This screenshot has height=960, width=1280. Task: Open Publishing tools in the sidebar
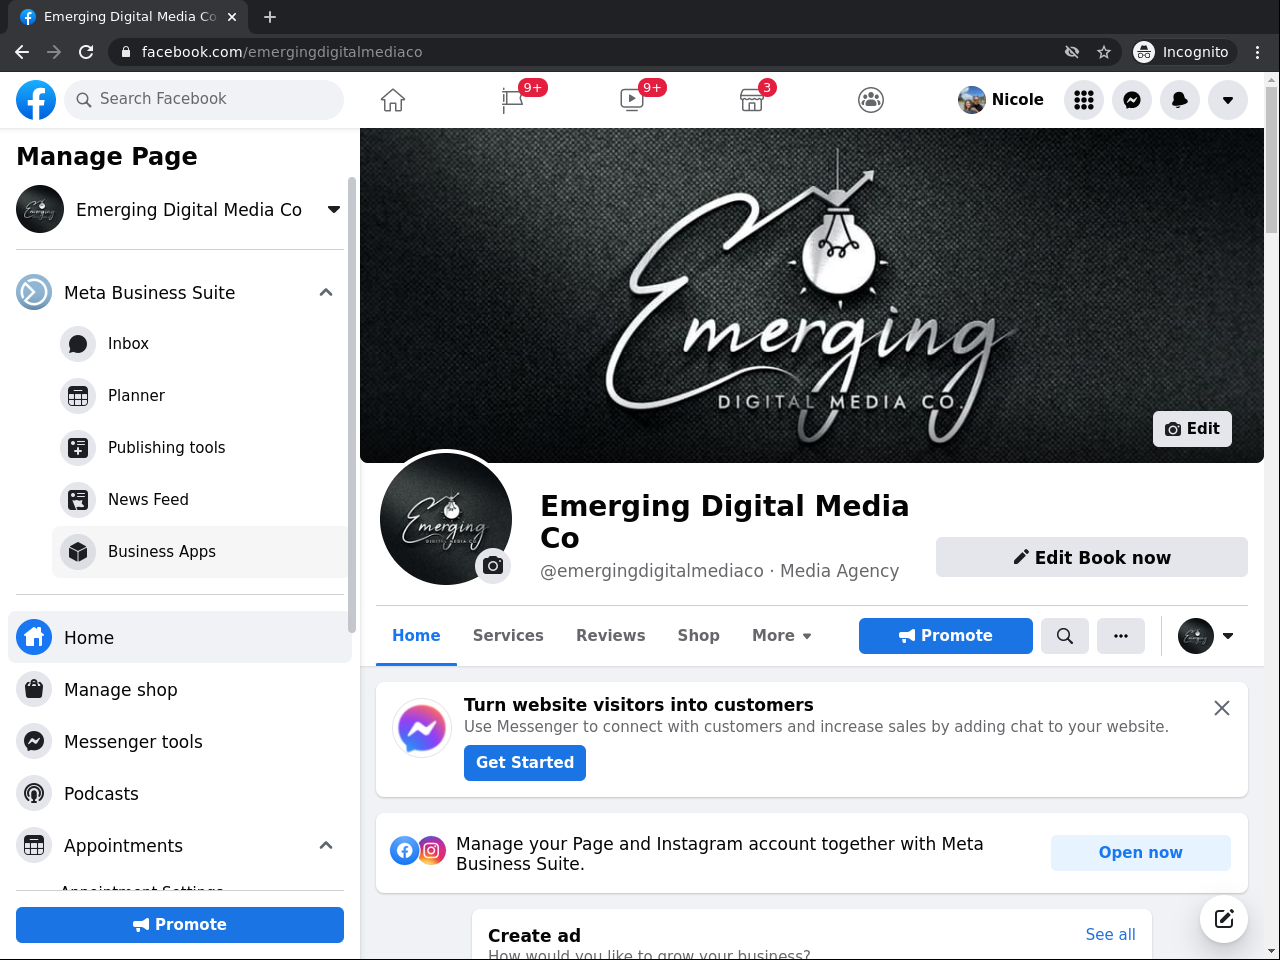point(200,448)
